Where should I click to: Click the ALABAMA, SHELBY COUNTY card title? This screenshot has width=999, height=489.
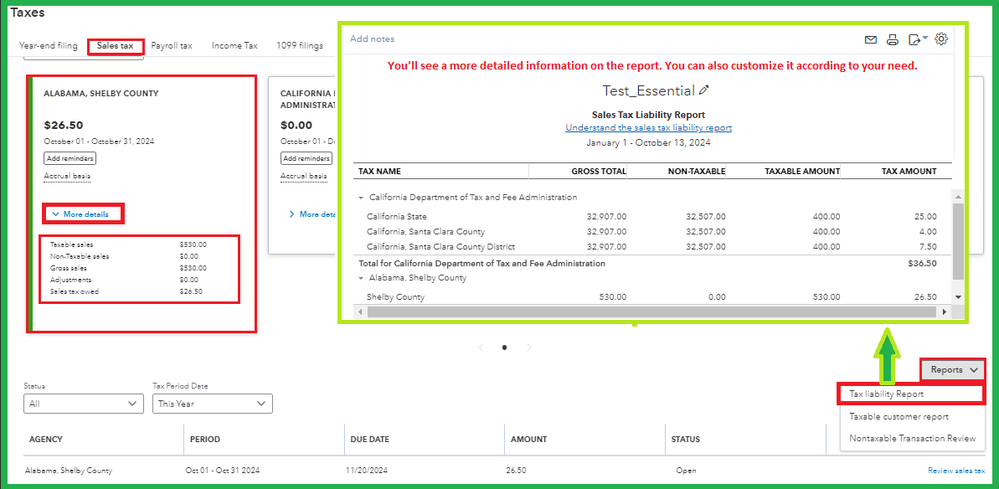pyautogui.click(x=101, y=94)
